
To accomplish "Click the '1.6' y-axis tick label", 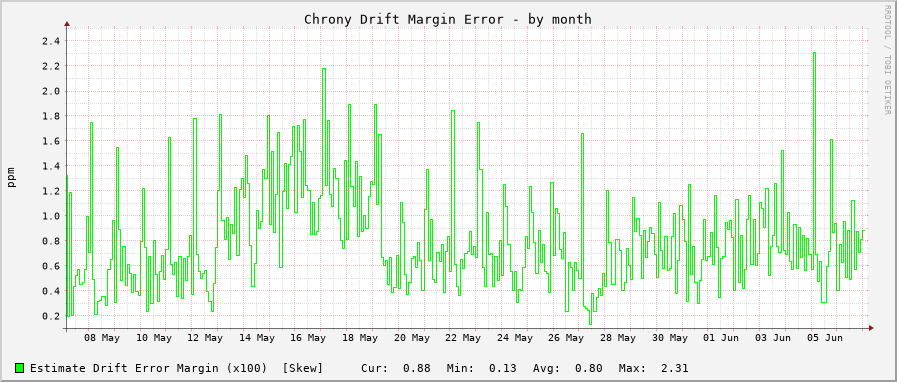I will coord(51,141).
